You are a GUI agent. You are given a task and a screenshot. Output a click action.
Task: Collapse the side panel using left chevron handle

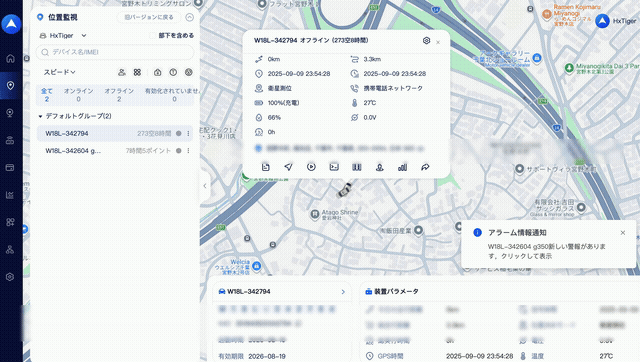click(204, 186)
